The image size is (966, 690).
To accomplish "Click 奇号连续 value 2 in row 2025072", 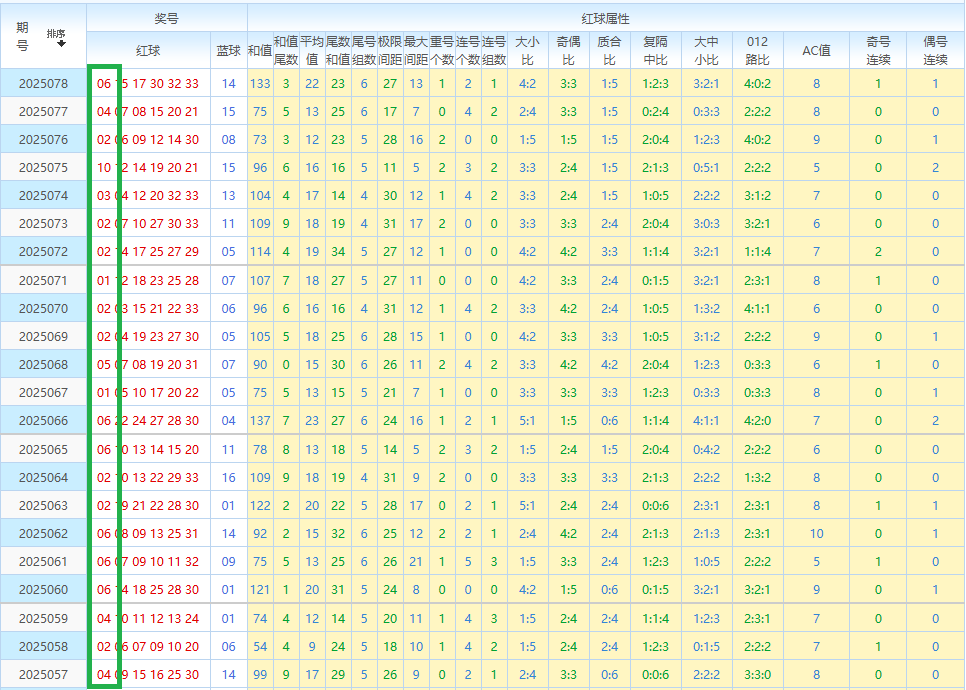I will 878,252.
